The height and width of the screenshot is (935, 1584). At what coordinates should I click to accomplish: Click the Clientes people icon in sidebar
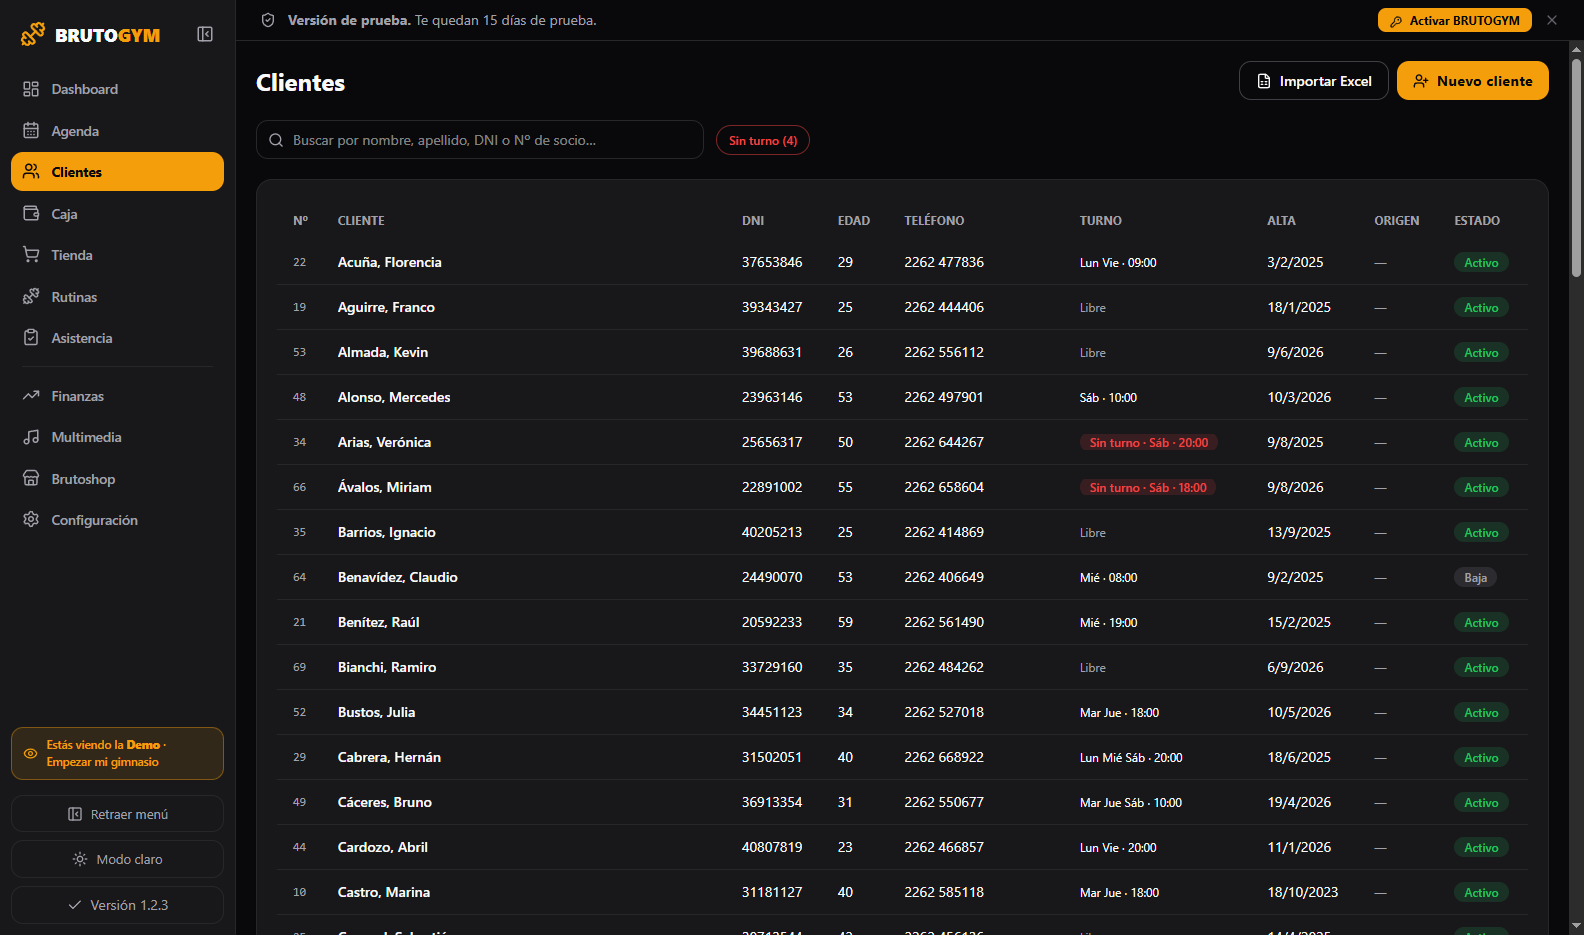click(x=31, y=172)
